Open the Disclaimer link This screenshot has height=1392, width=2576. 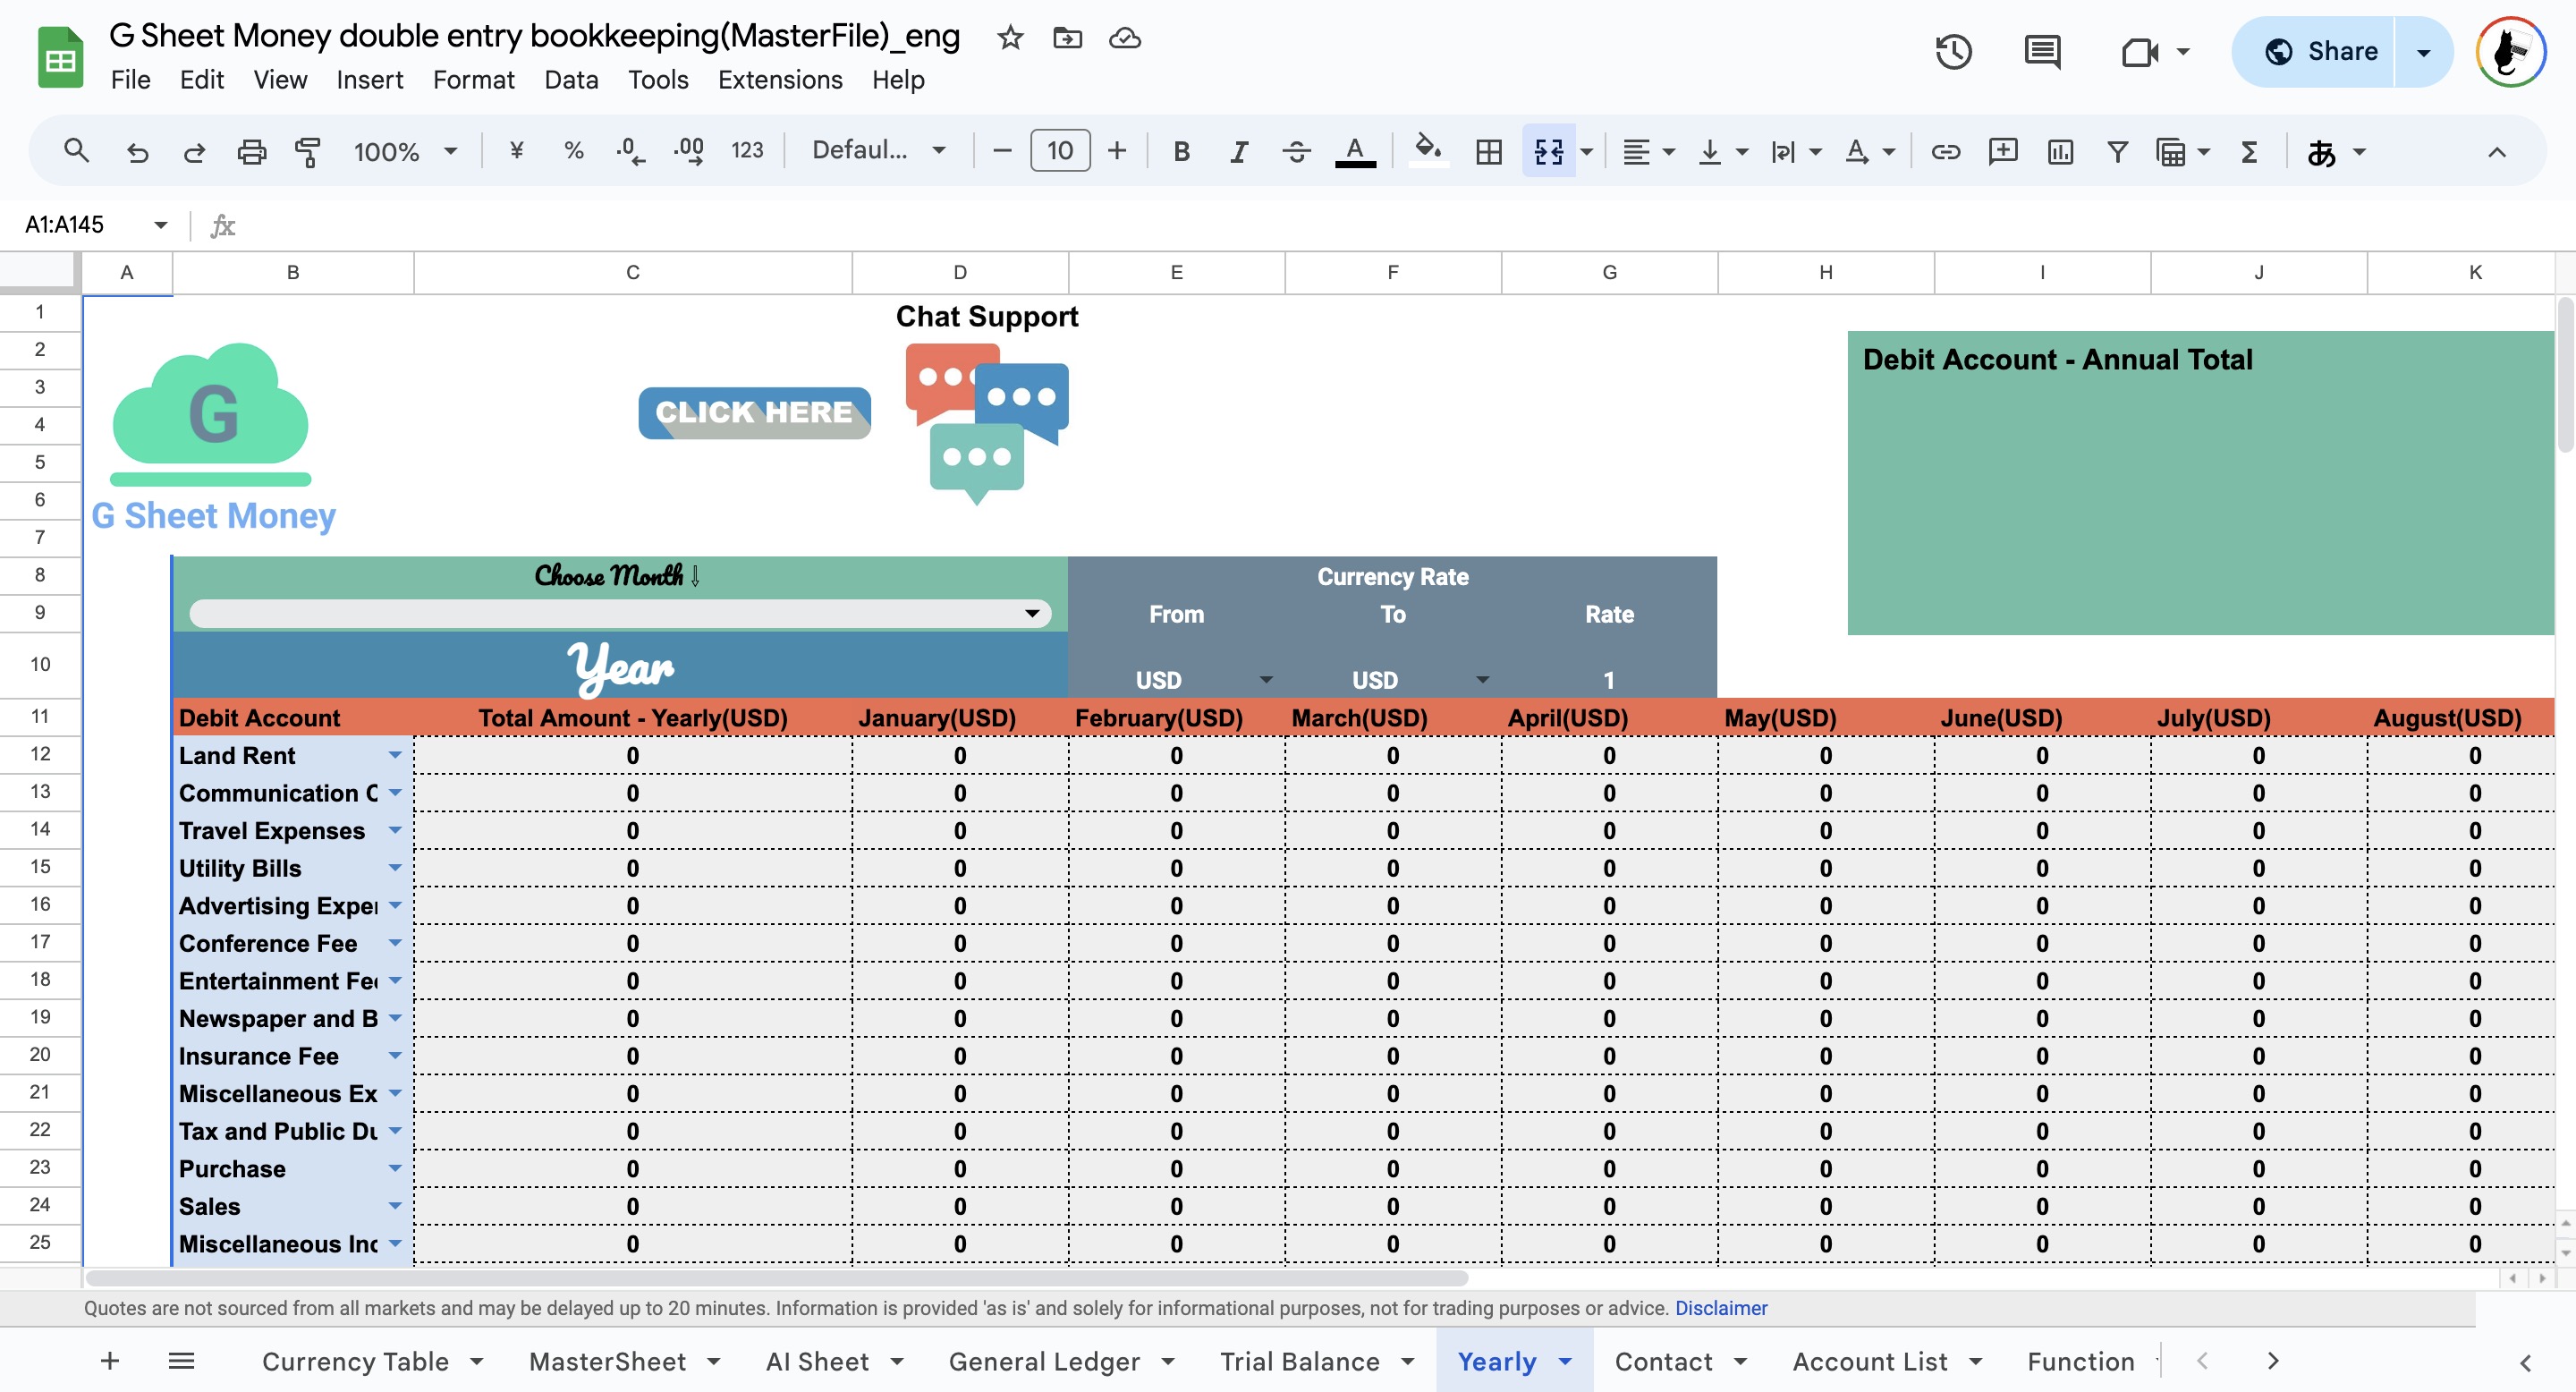click(x=1721, y=1308)
